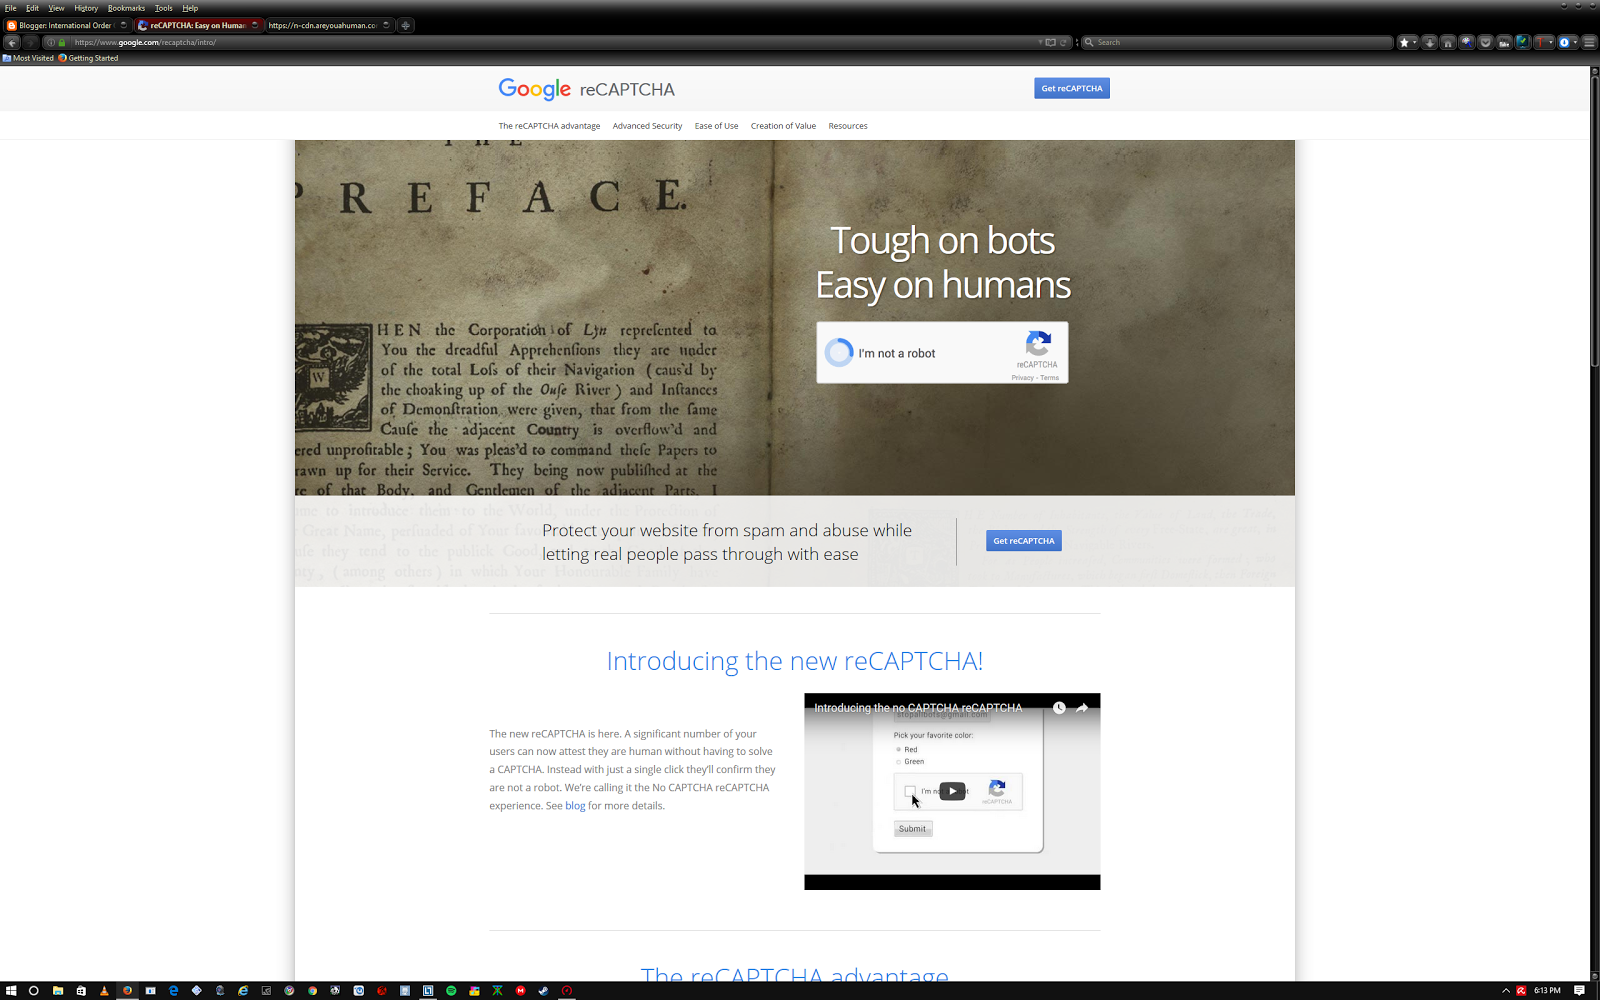Open the Most Visited bookmarks folder
The height and width of the screenshot is (1000, 1600).
[x=28, y=58]
